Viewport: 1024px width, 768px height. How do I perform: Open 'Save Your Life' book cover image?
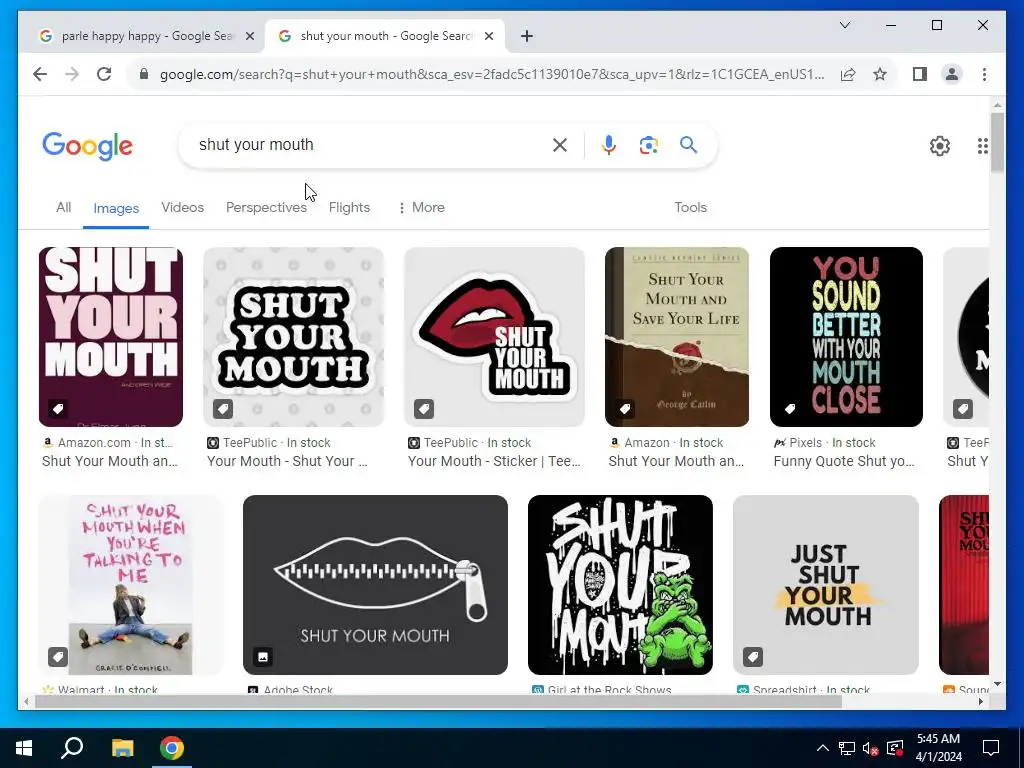[677, 337]
